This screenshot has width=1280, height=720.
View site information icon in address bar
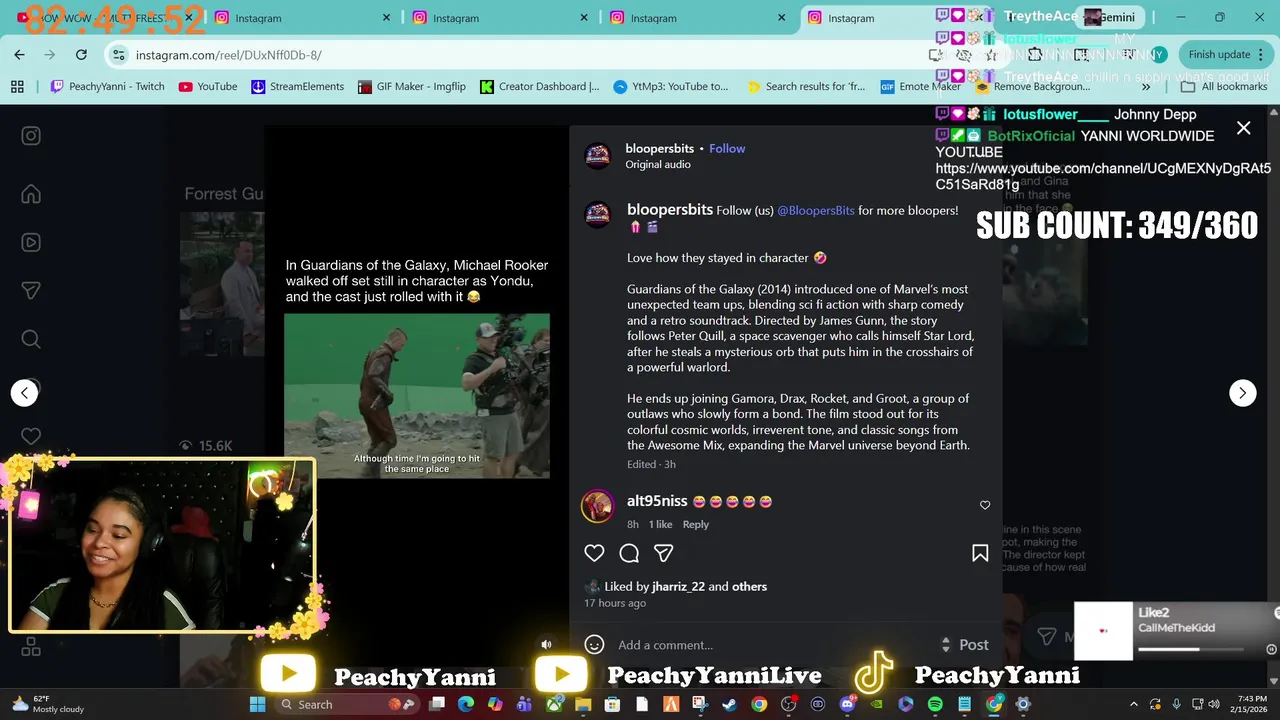click(x=119, y=55)
